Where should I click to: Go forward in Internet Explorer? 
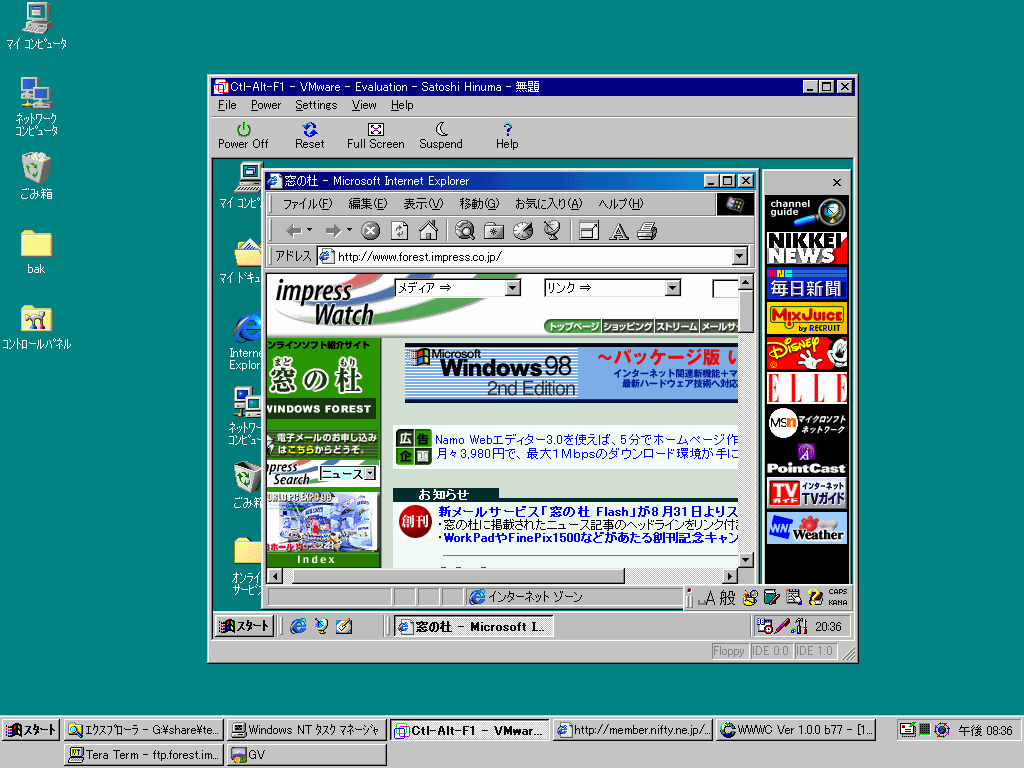pos(333,231)
